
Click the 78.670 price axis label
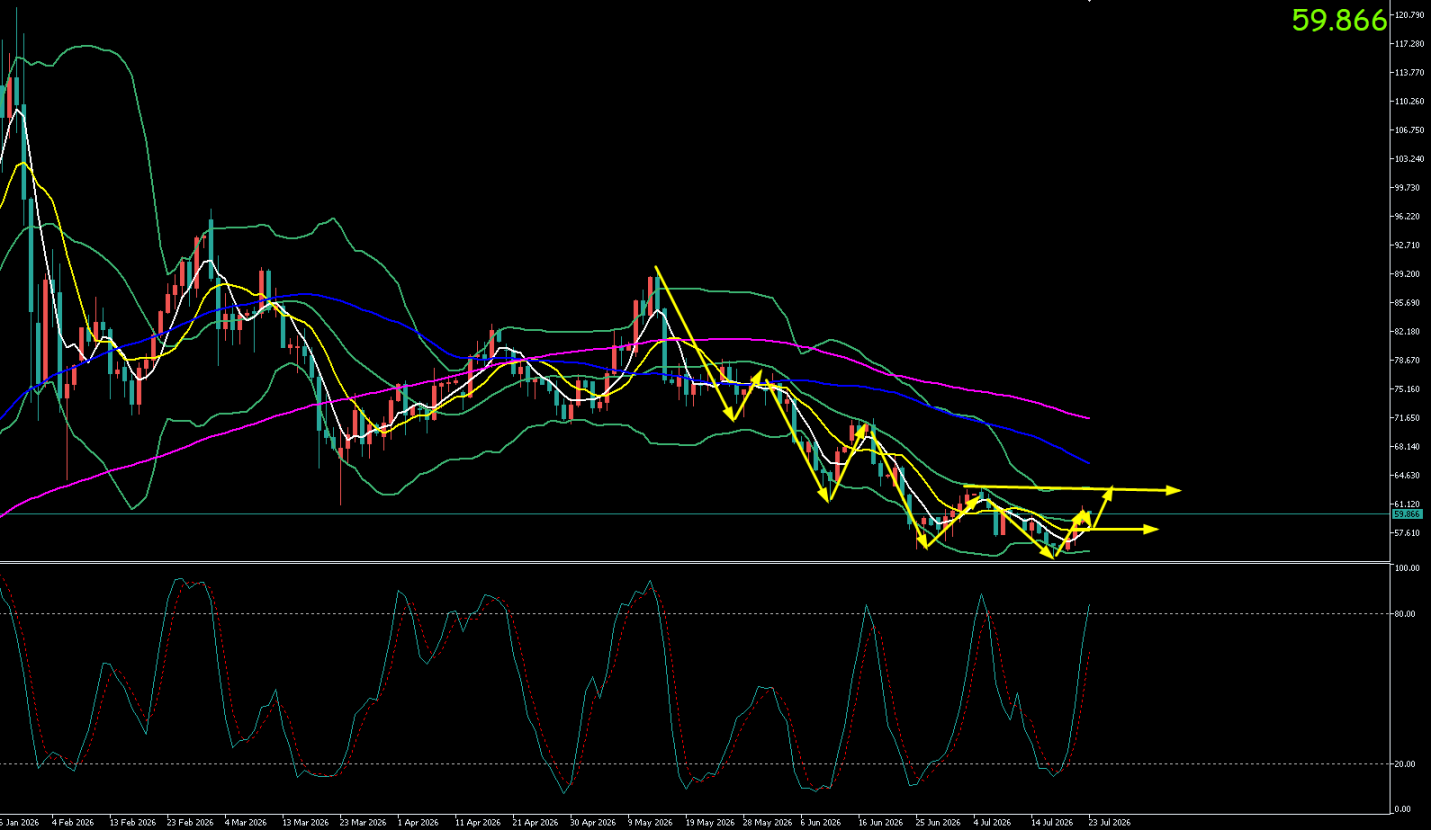coord(1408,360)
